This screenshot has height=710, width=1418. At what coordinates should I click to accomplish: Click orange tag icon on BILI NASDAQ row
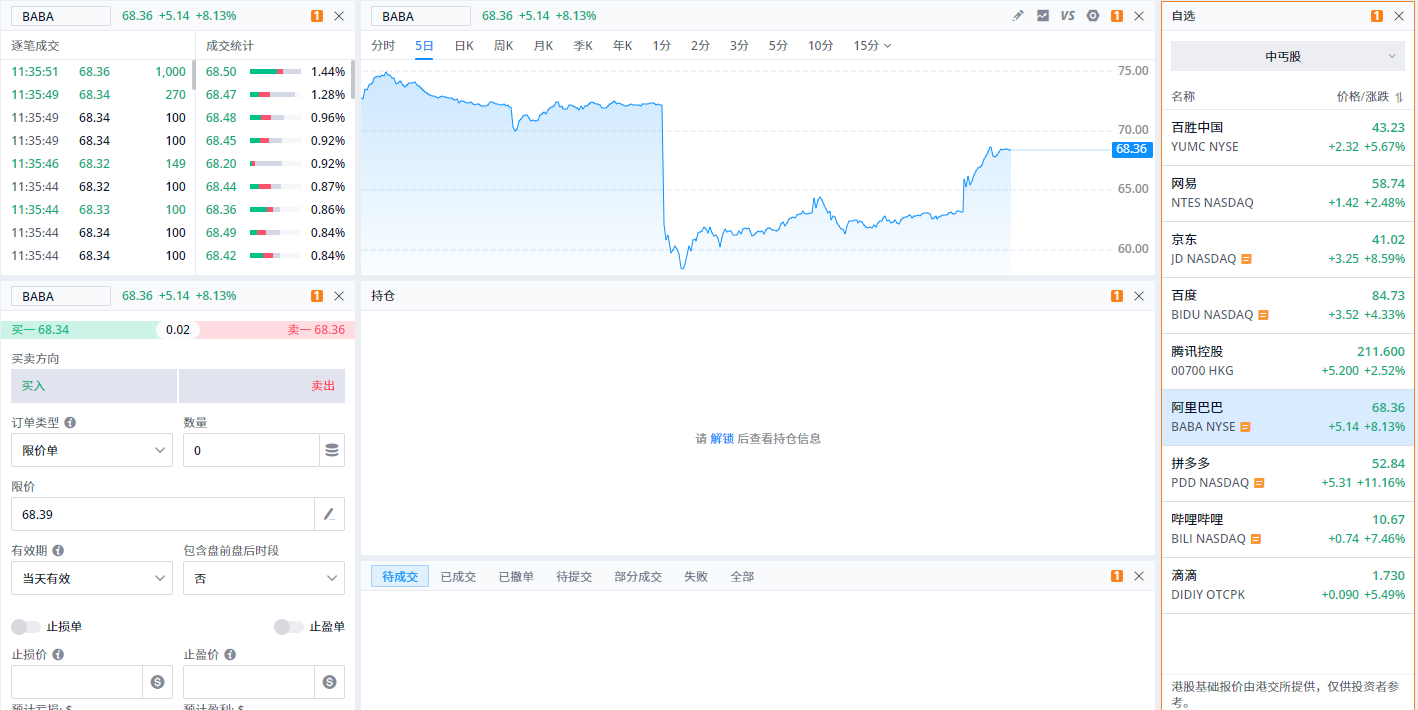1256,539
